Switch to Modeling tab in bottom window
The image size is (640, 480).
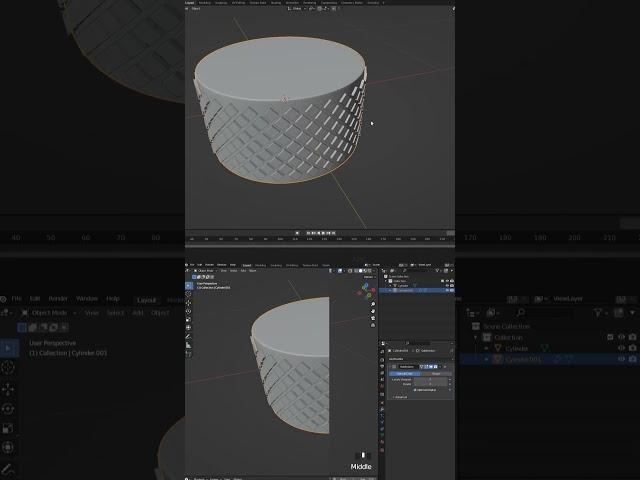(260, 265)
